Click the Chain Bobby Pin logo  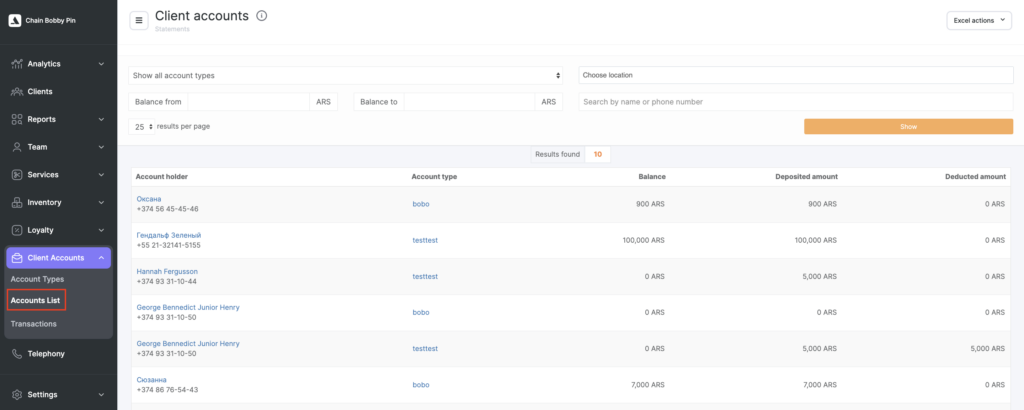click(15, 20)
